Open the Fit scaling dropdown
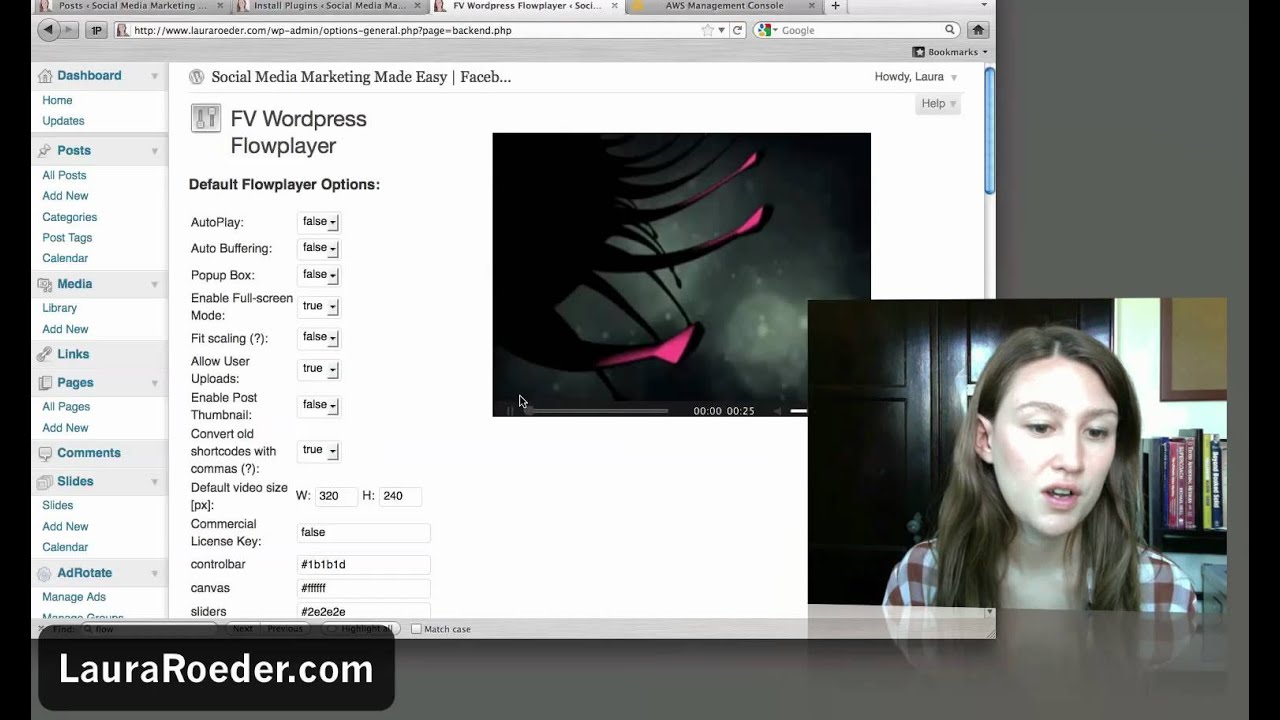 pos(319,338)
